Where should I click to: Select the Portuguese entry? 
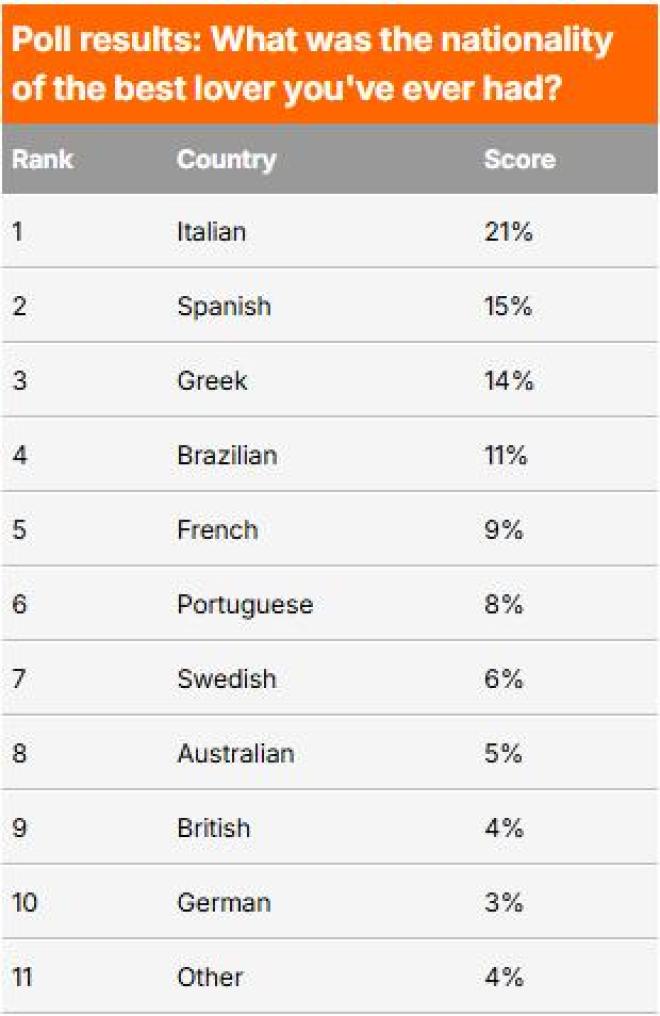[x=245, y=605]
